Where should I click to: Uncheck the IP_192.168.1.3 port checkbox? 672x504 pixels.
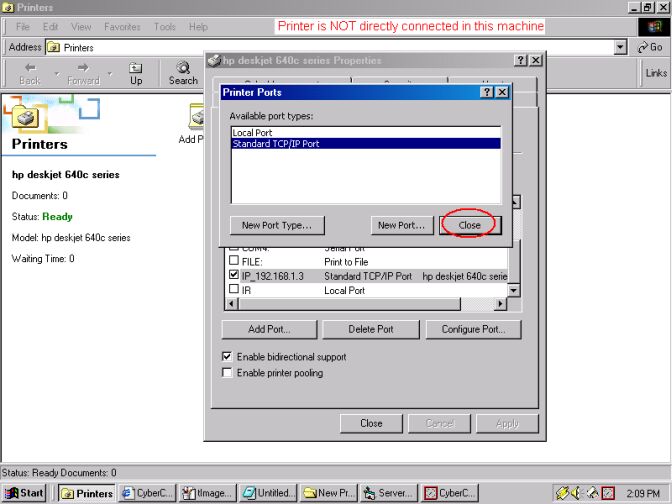point(234,275)
